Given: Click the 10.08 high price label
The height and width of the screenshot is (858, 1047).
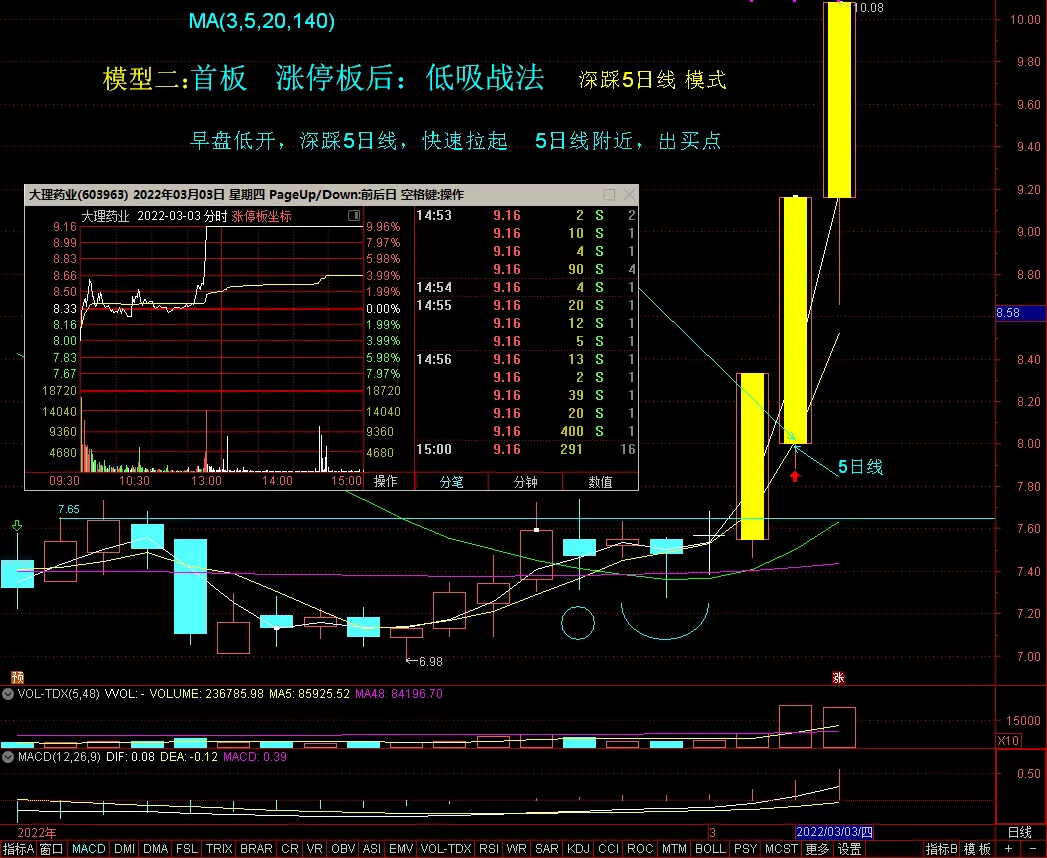Looking at the screenshot, I should [869, 7].
